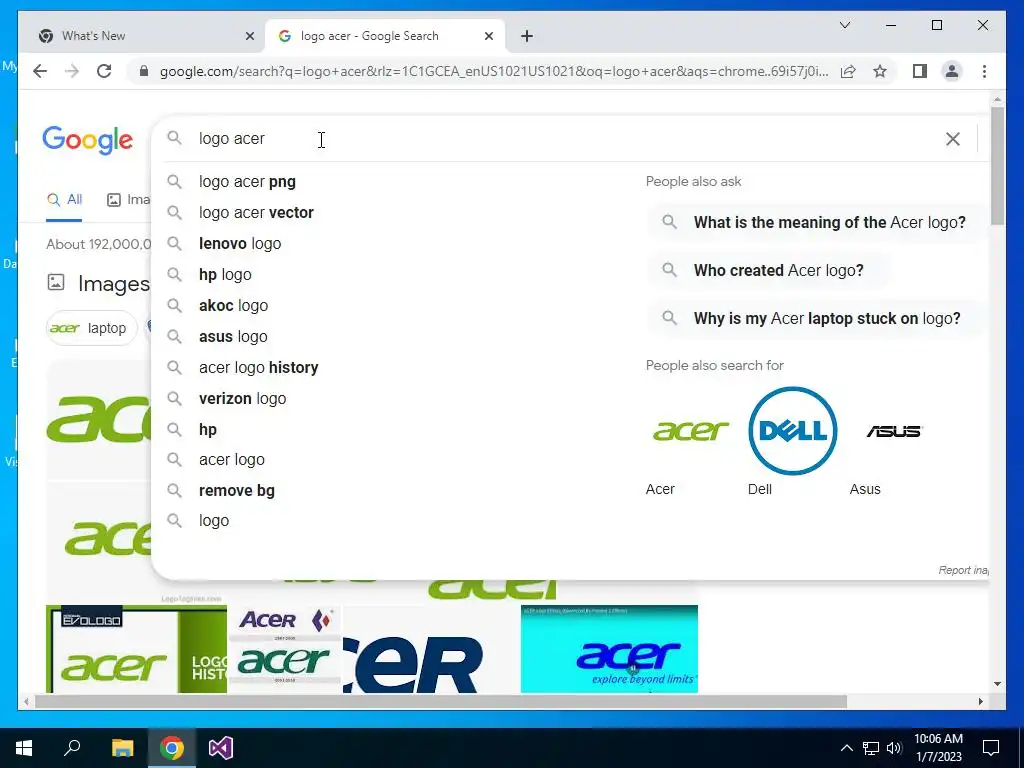Close the What's New tab

[249, 36]
